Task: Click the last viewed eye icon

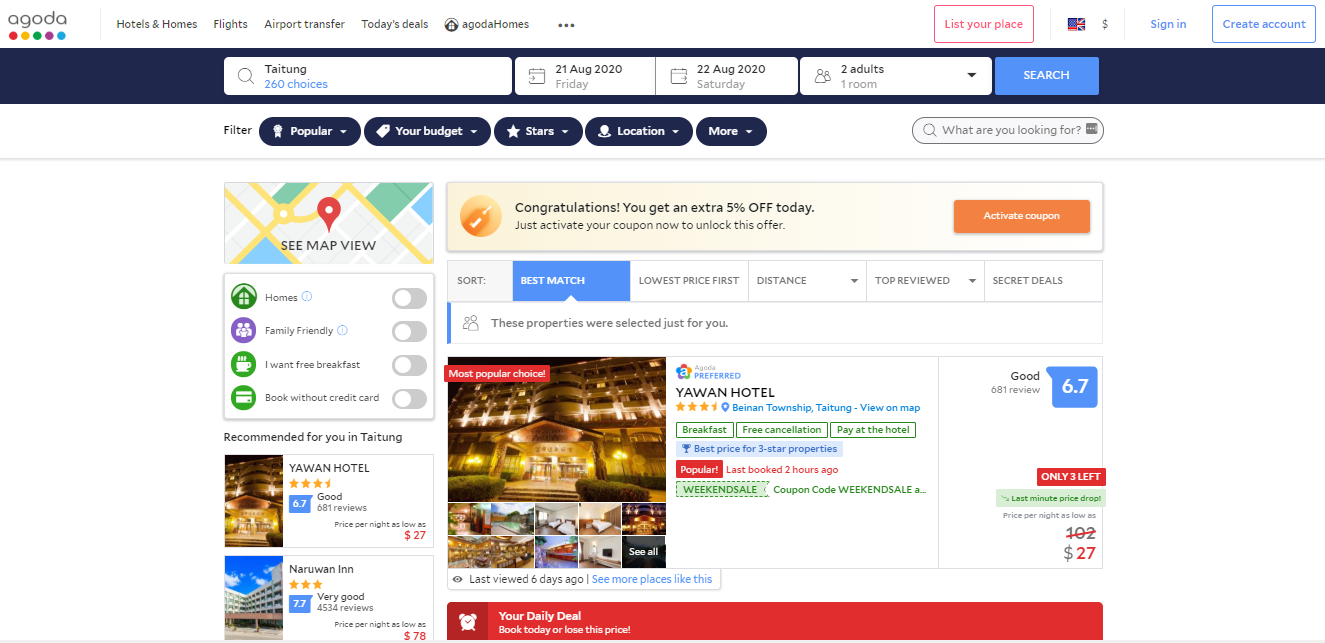Action: click(x=458, y=579)
